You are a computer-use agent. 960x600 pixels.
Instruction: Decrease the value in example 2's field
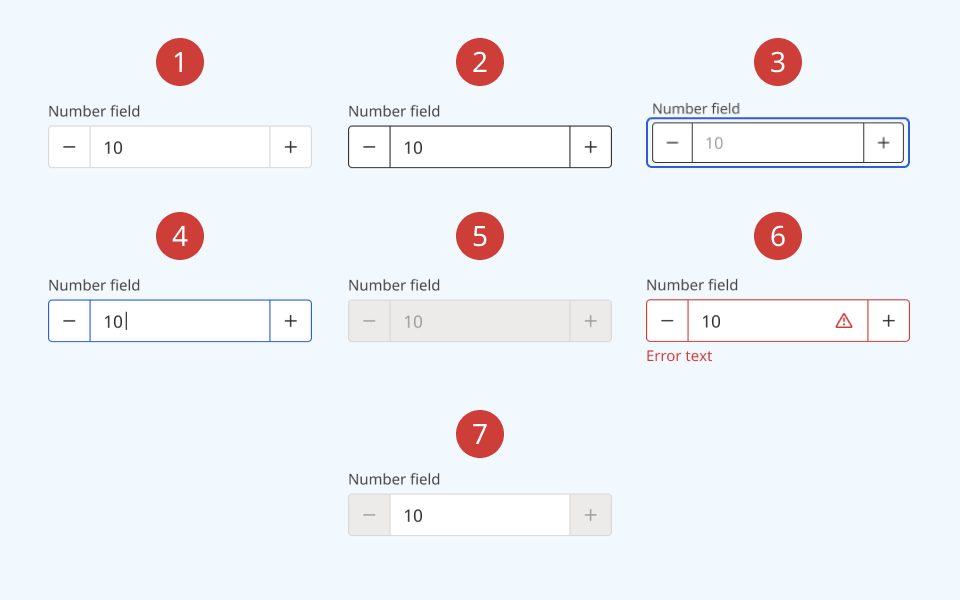[369, 147]
